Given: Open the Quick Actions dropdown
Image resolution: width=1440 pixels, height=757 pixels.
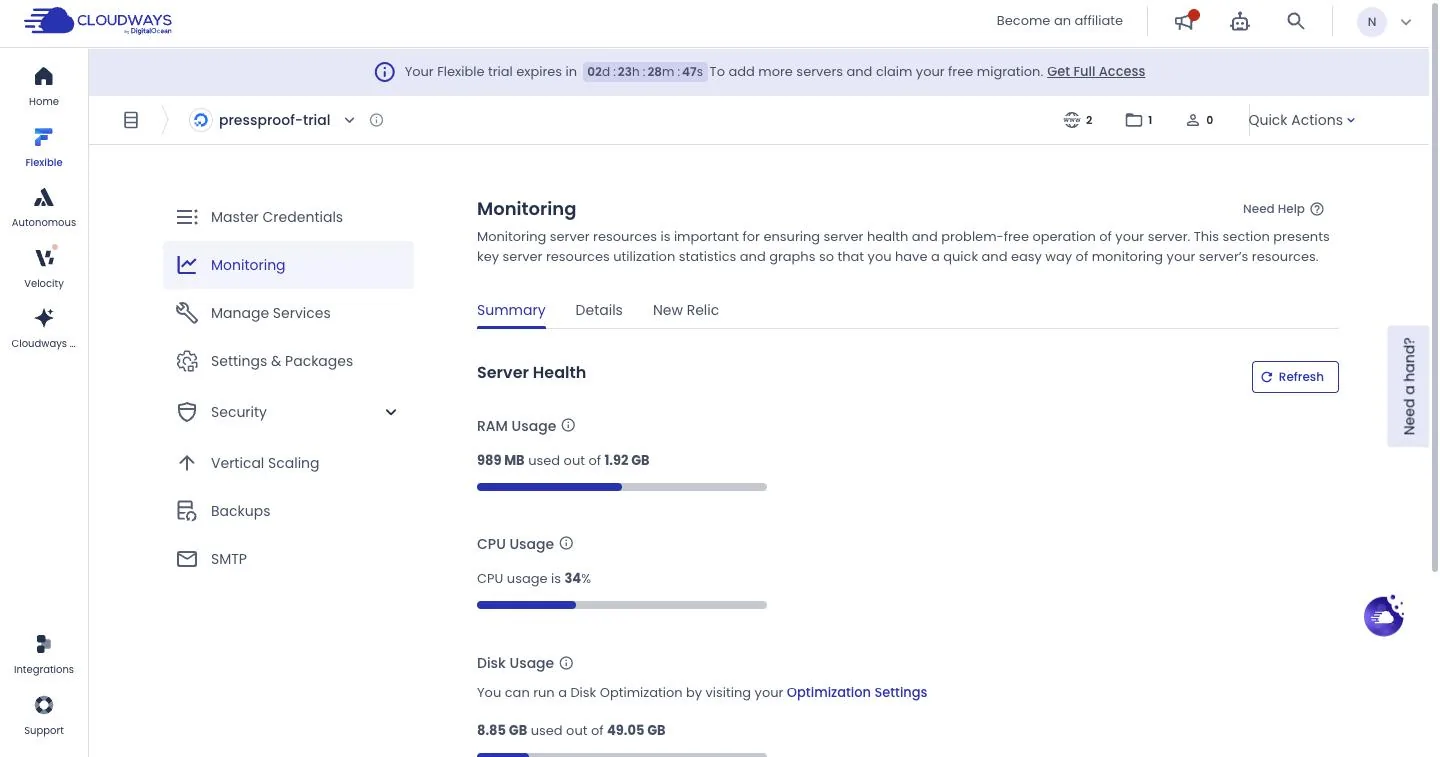Looking at the screenshot, I should [x=1302, y=120].
